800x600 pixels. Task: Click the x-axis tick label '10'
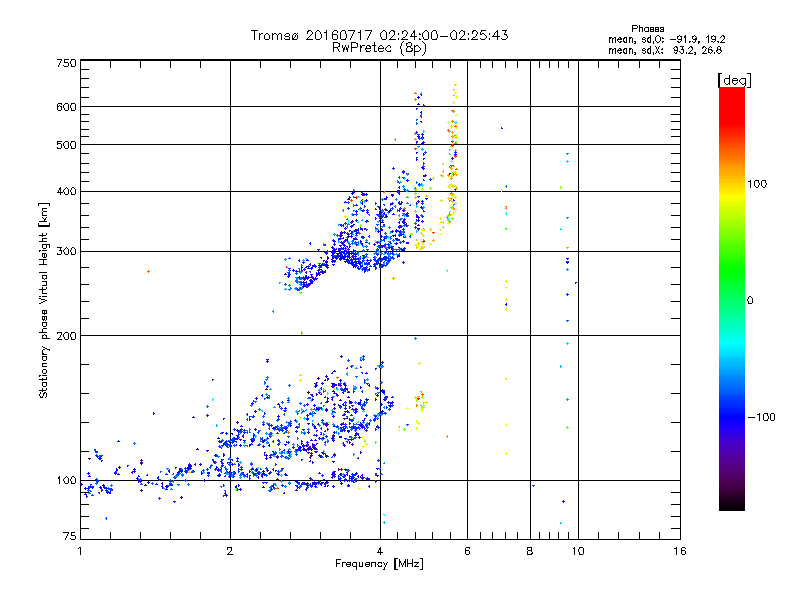[578, 551]
